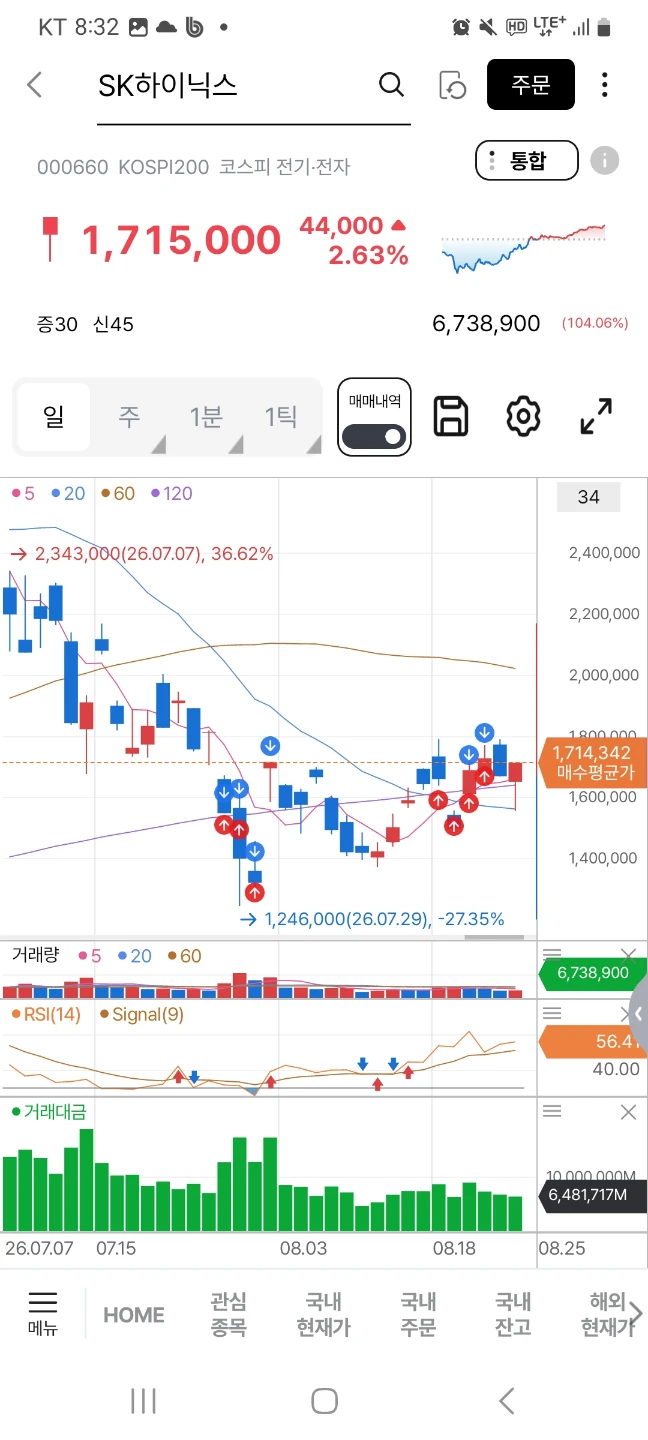This screenshot has width=648, height=1440.
Task: Open the 주 period dropdown
Action: [130, 417]
